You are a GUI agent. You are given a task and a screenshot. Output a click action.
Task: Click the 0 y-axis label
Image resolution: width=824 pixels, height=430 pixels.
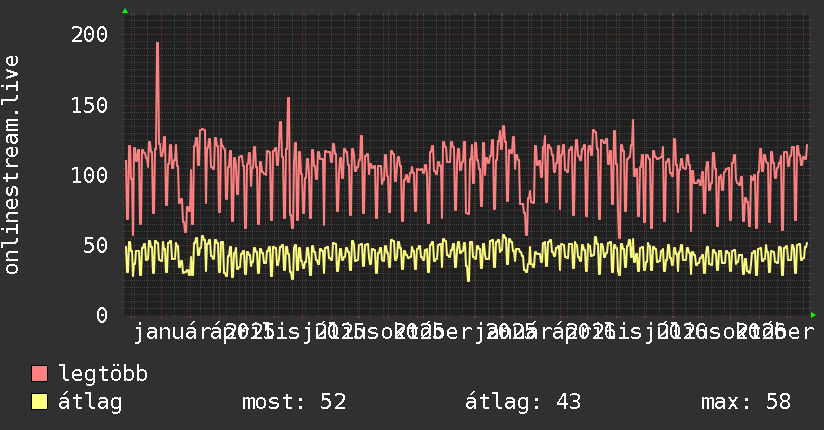102,315
